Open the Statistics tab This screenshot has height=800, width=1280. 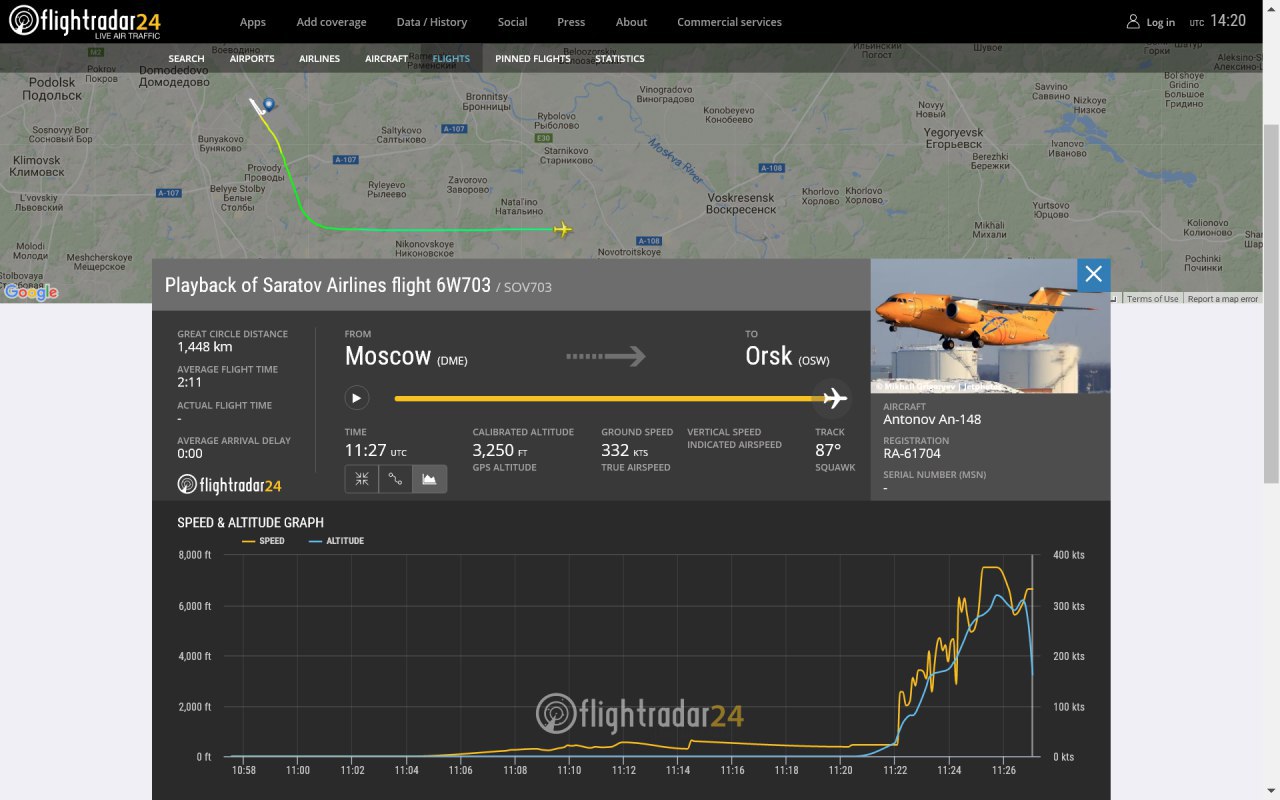(x=620, y=58)
